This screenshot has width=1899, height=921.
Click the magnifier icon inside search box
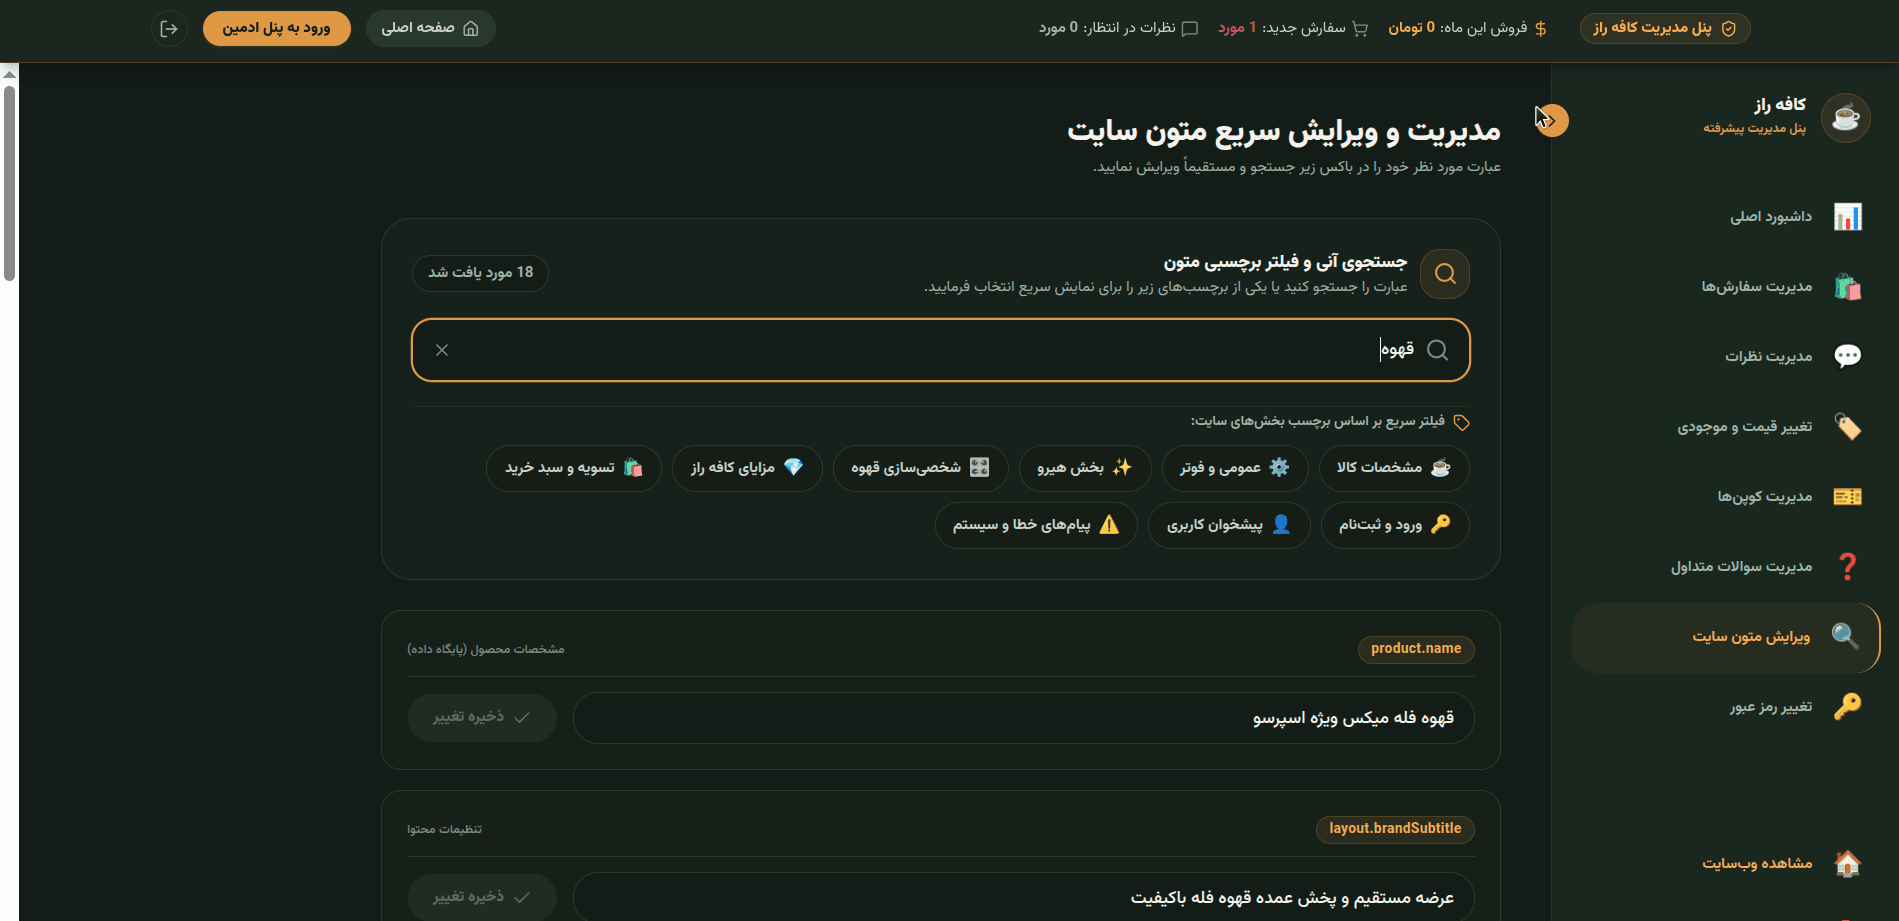coord(1437,350)
